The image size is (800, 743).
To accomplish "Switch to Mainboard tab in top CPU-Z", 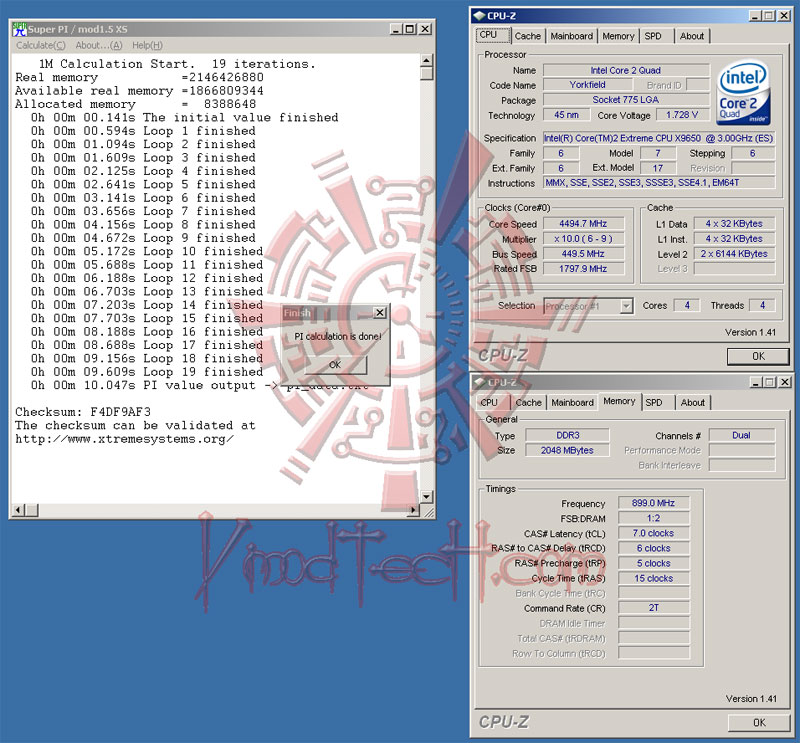I will coord(571,36).
